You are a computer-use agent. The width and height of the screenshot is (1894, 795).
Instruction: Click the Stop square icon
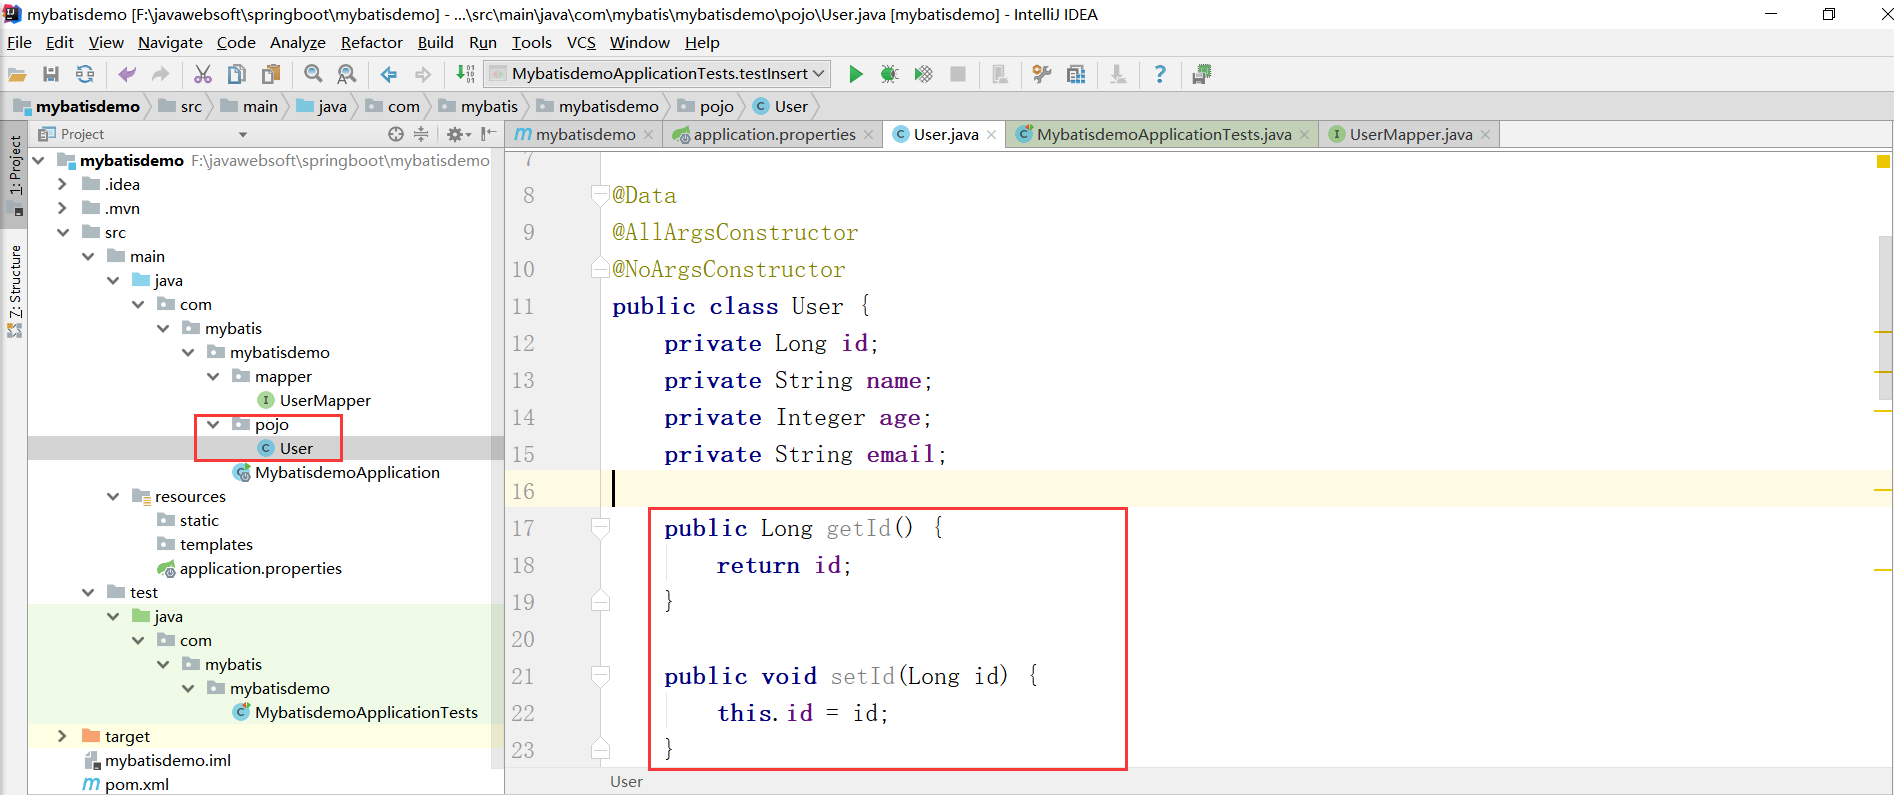957,74
